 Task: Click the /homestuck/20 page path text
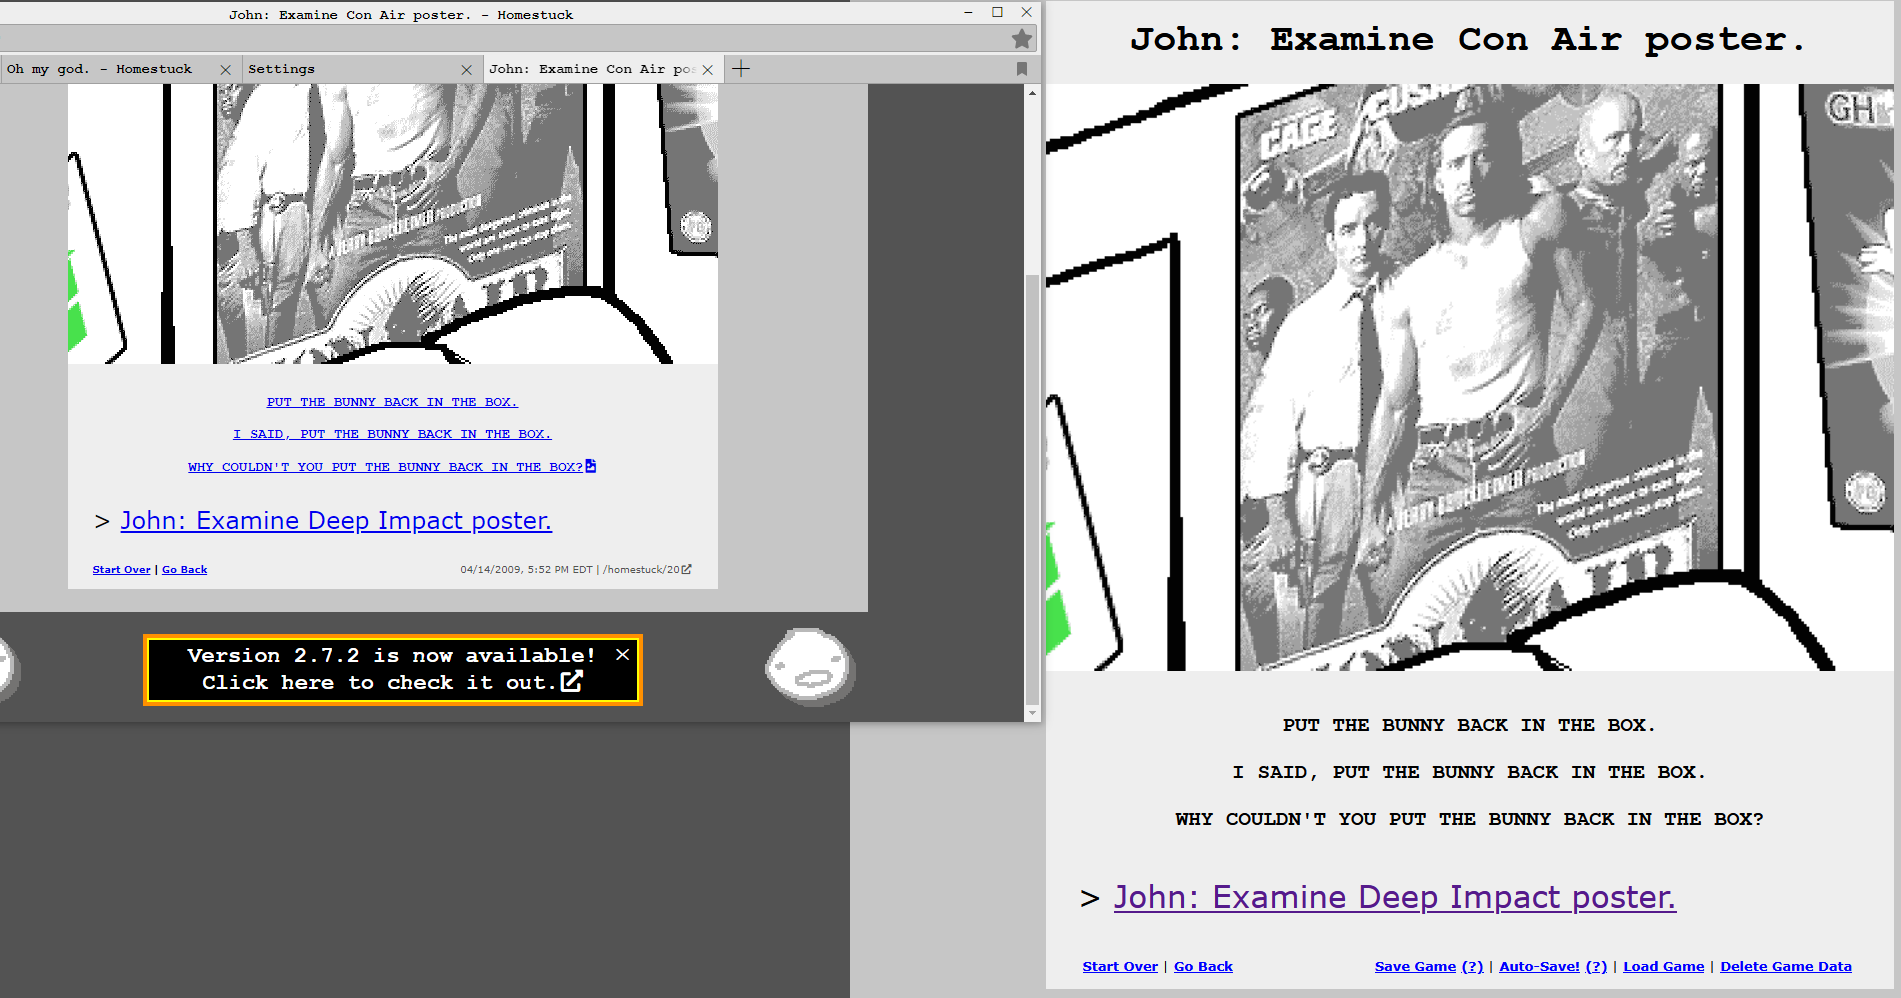point(641,570)
